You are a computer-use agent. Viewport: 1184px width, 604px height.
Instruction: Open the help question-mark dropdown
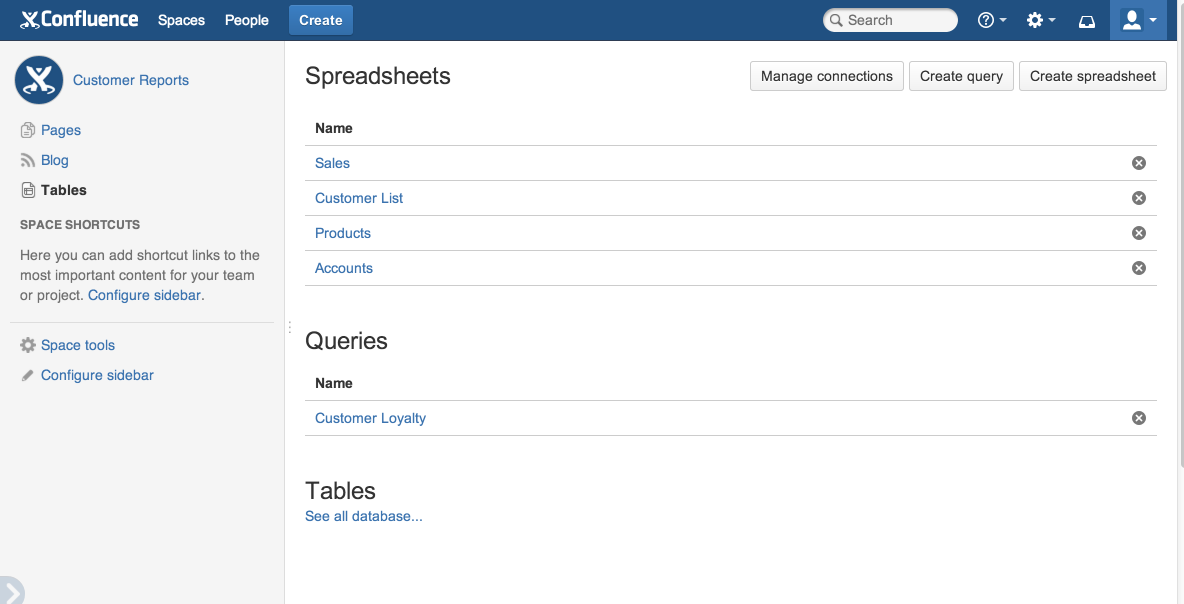(992, 20)
